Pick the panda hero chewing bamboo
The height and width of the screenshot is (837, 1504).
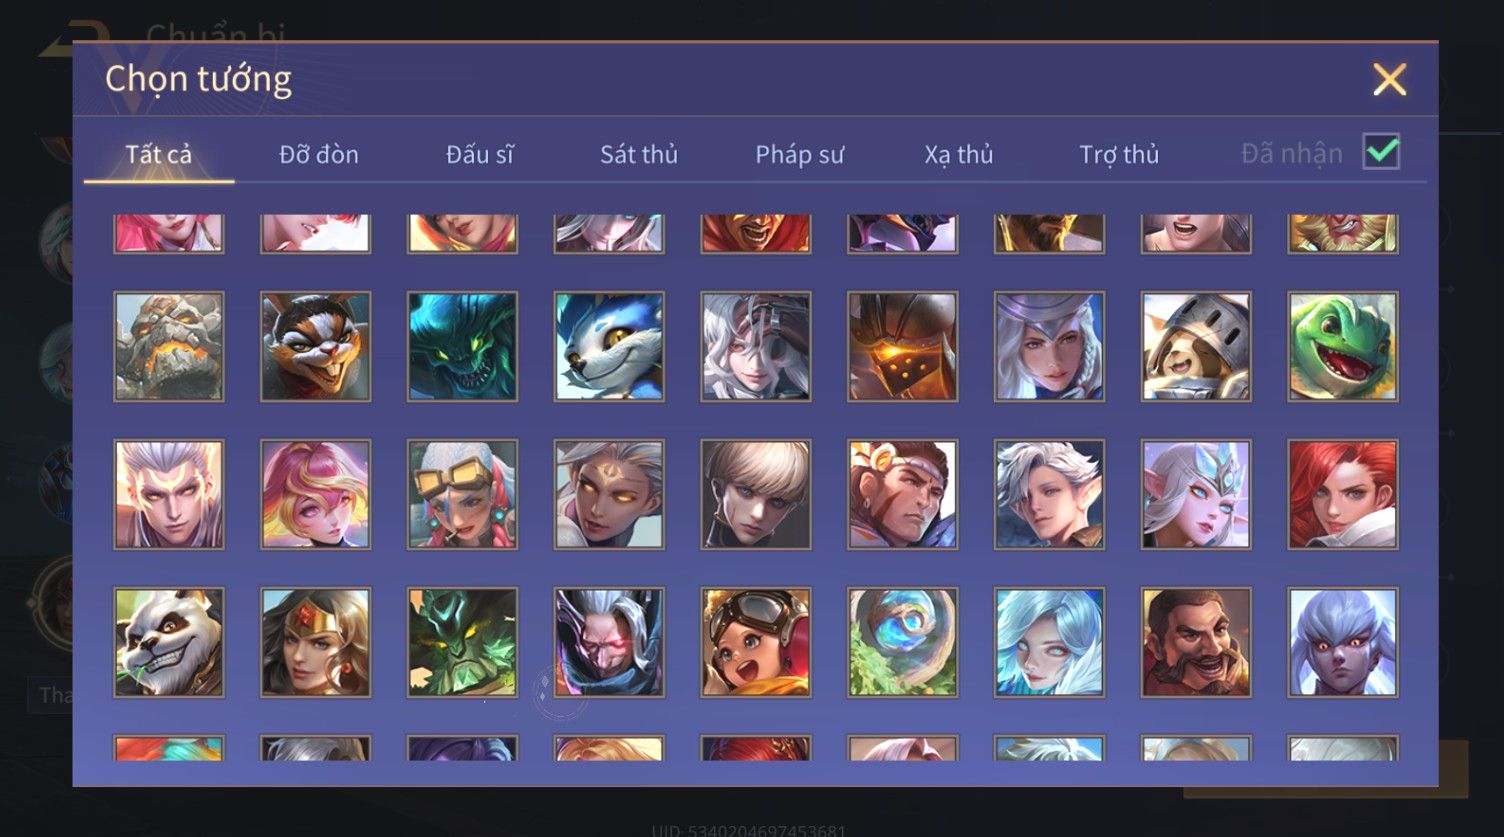(x=169, y=642)
